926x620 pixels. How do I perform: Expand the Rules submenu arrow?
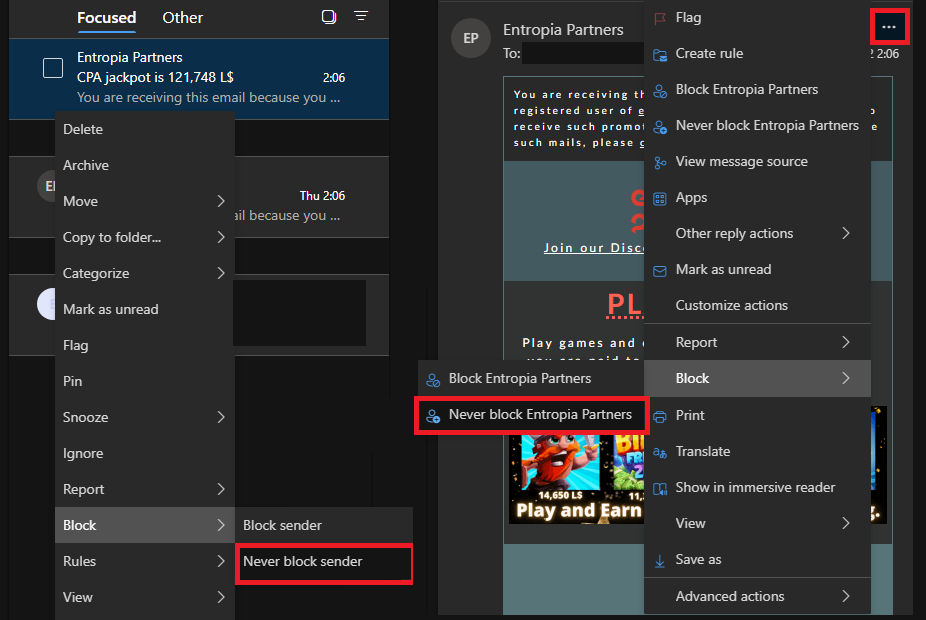tap(221, 561)
